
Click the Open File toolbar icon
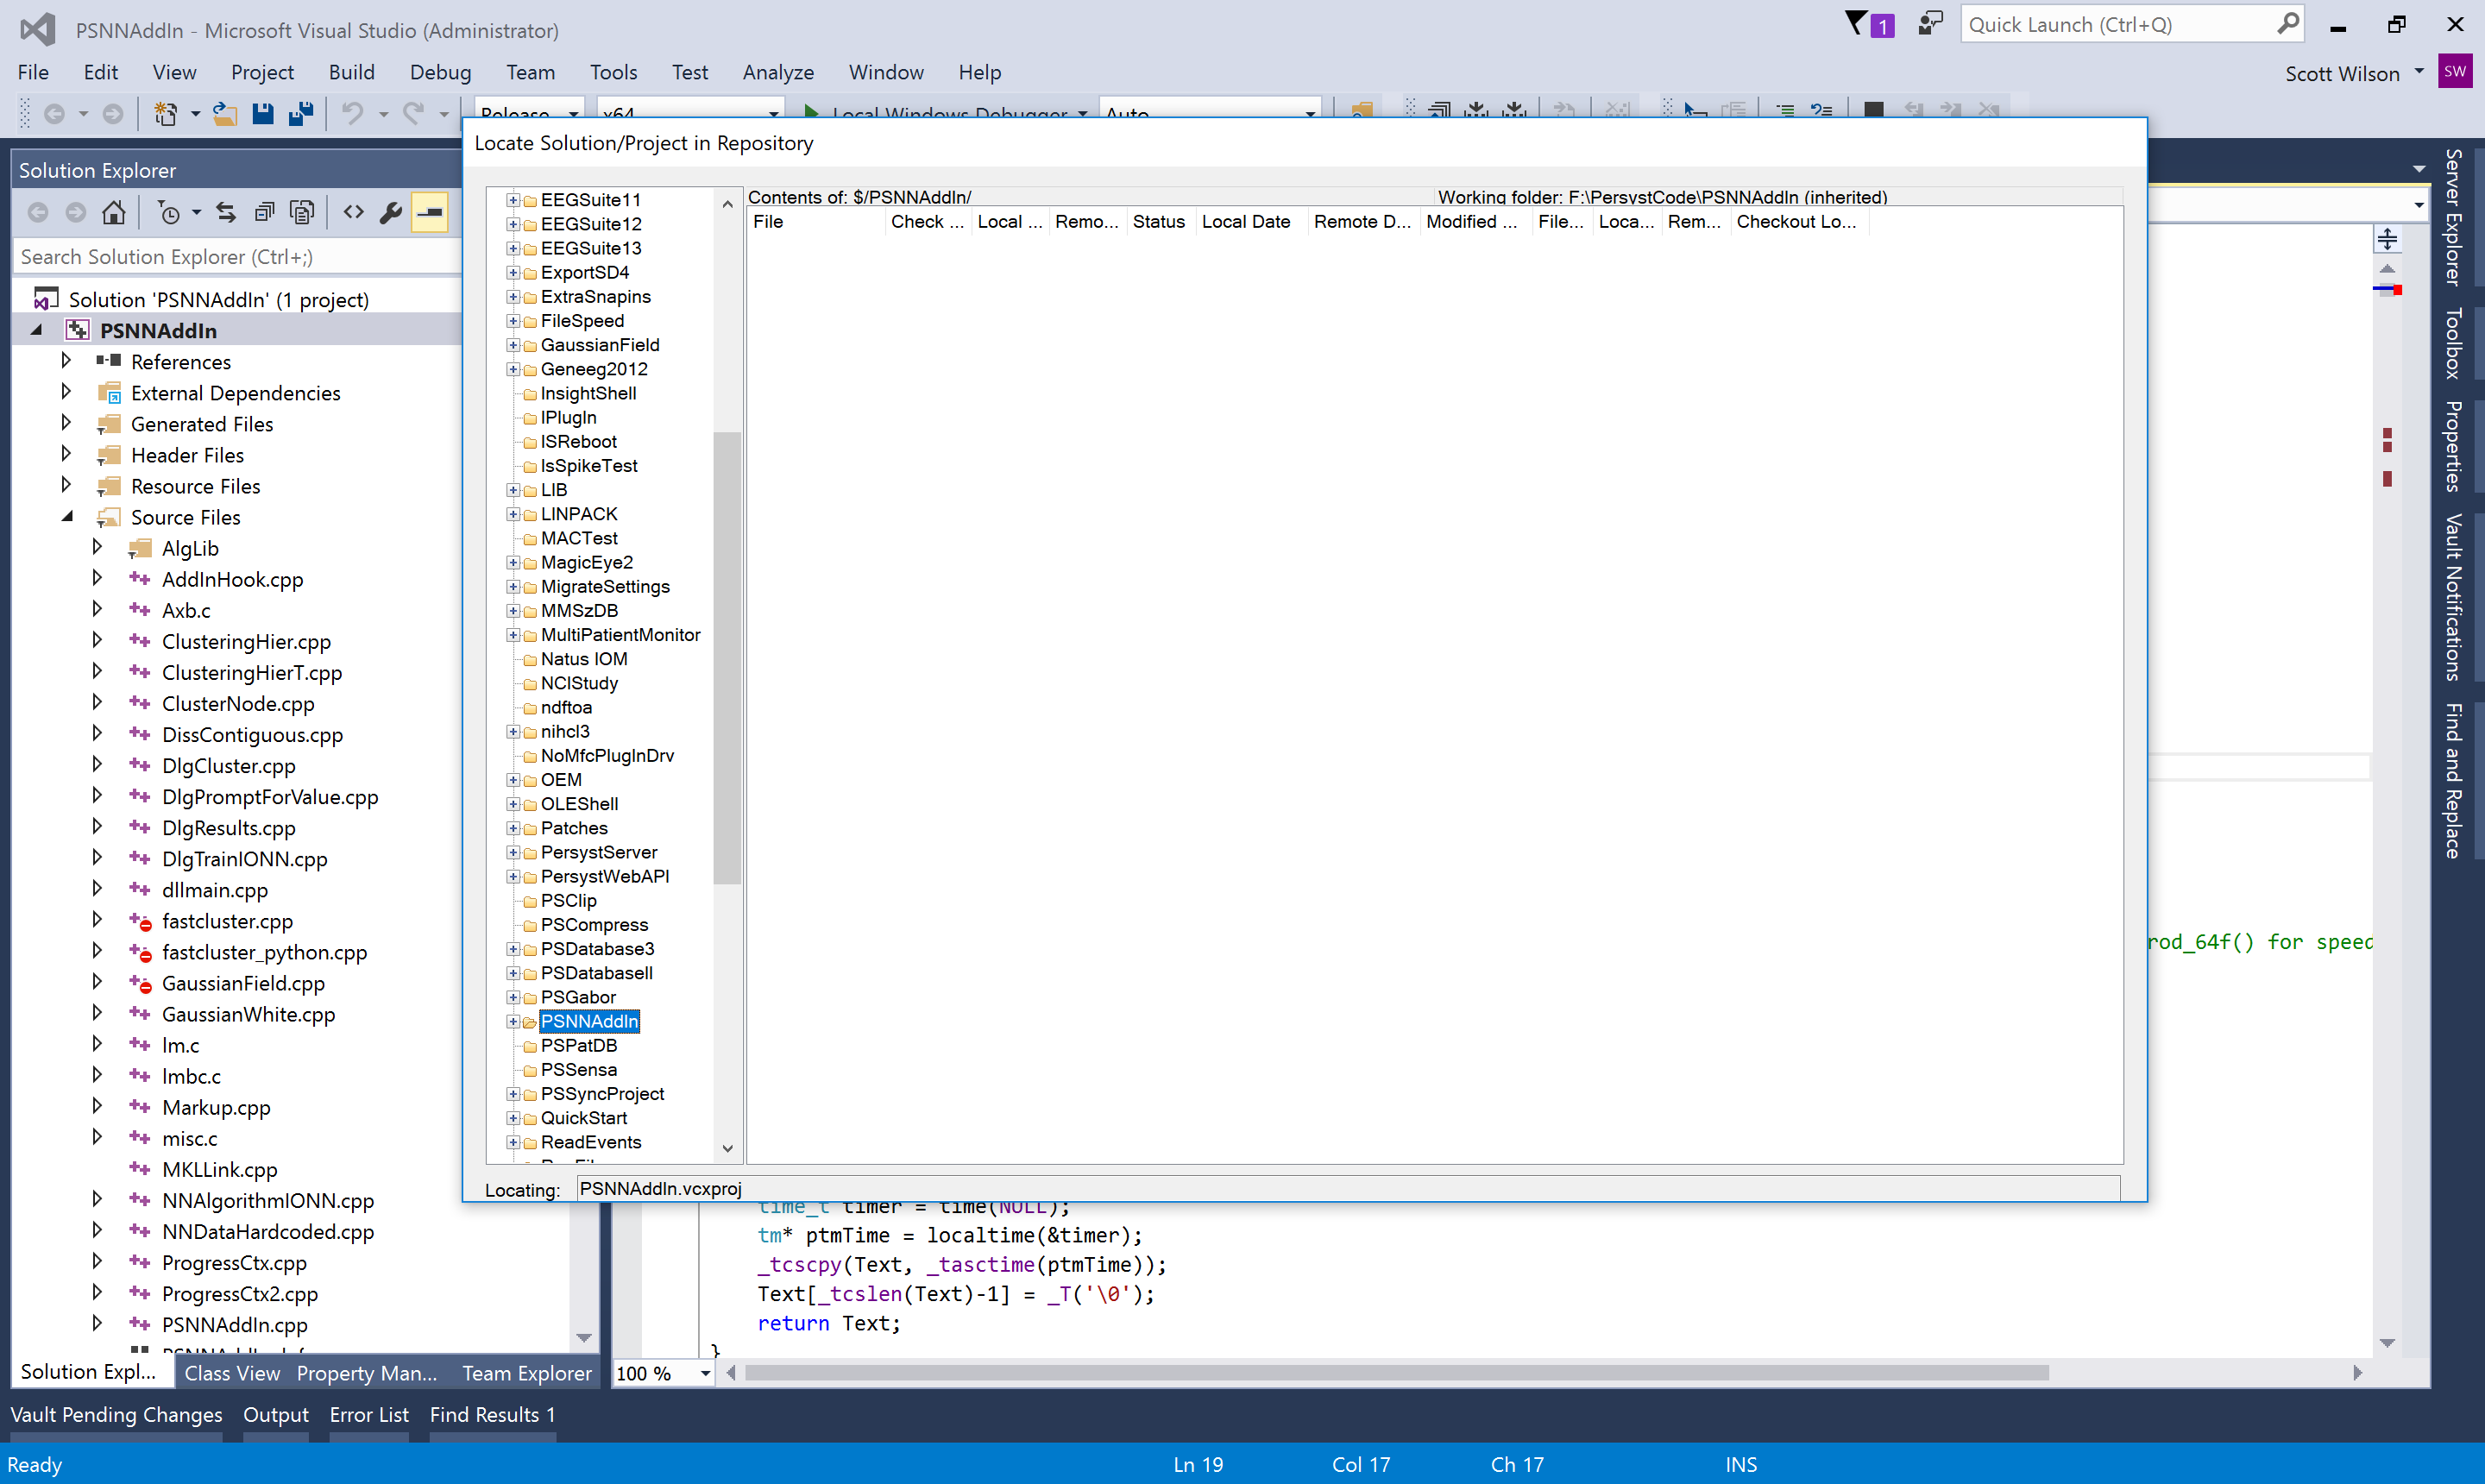[225, 114]
